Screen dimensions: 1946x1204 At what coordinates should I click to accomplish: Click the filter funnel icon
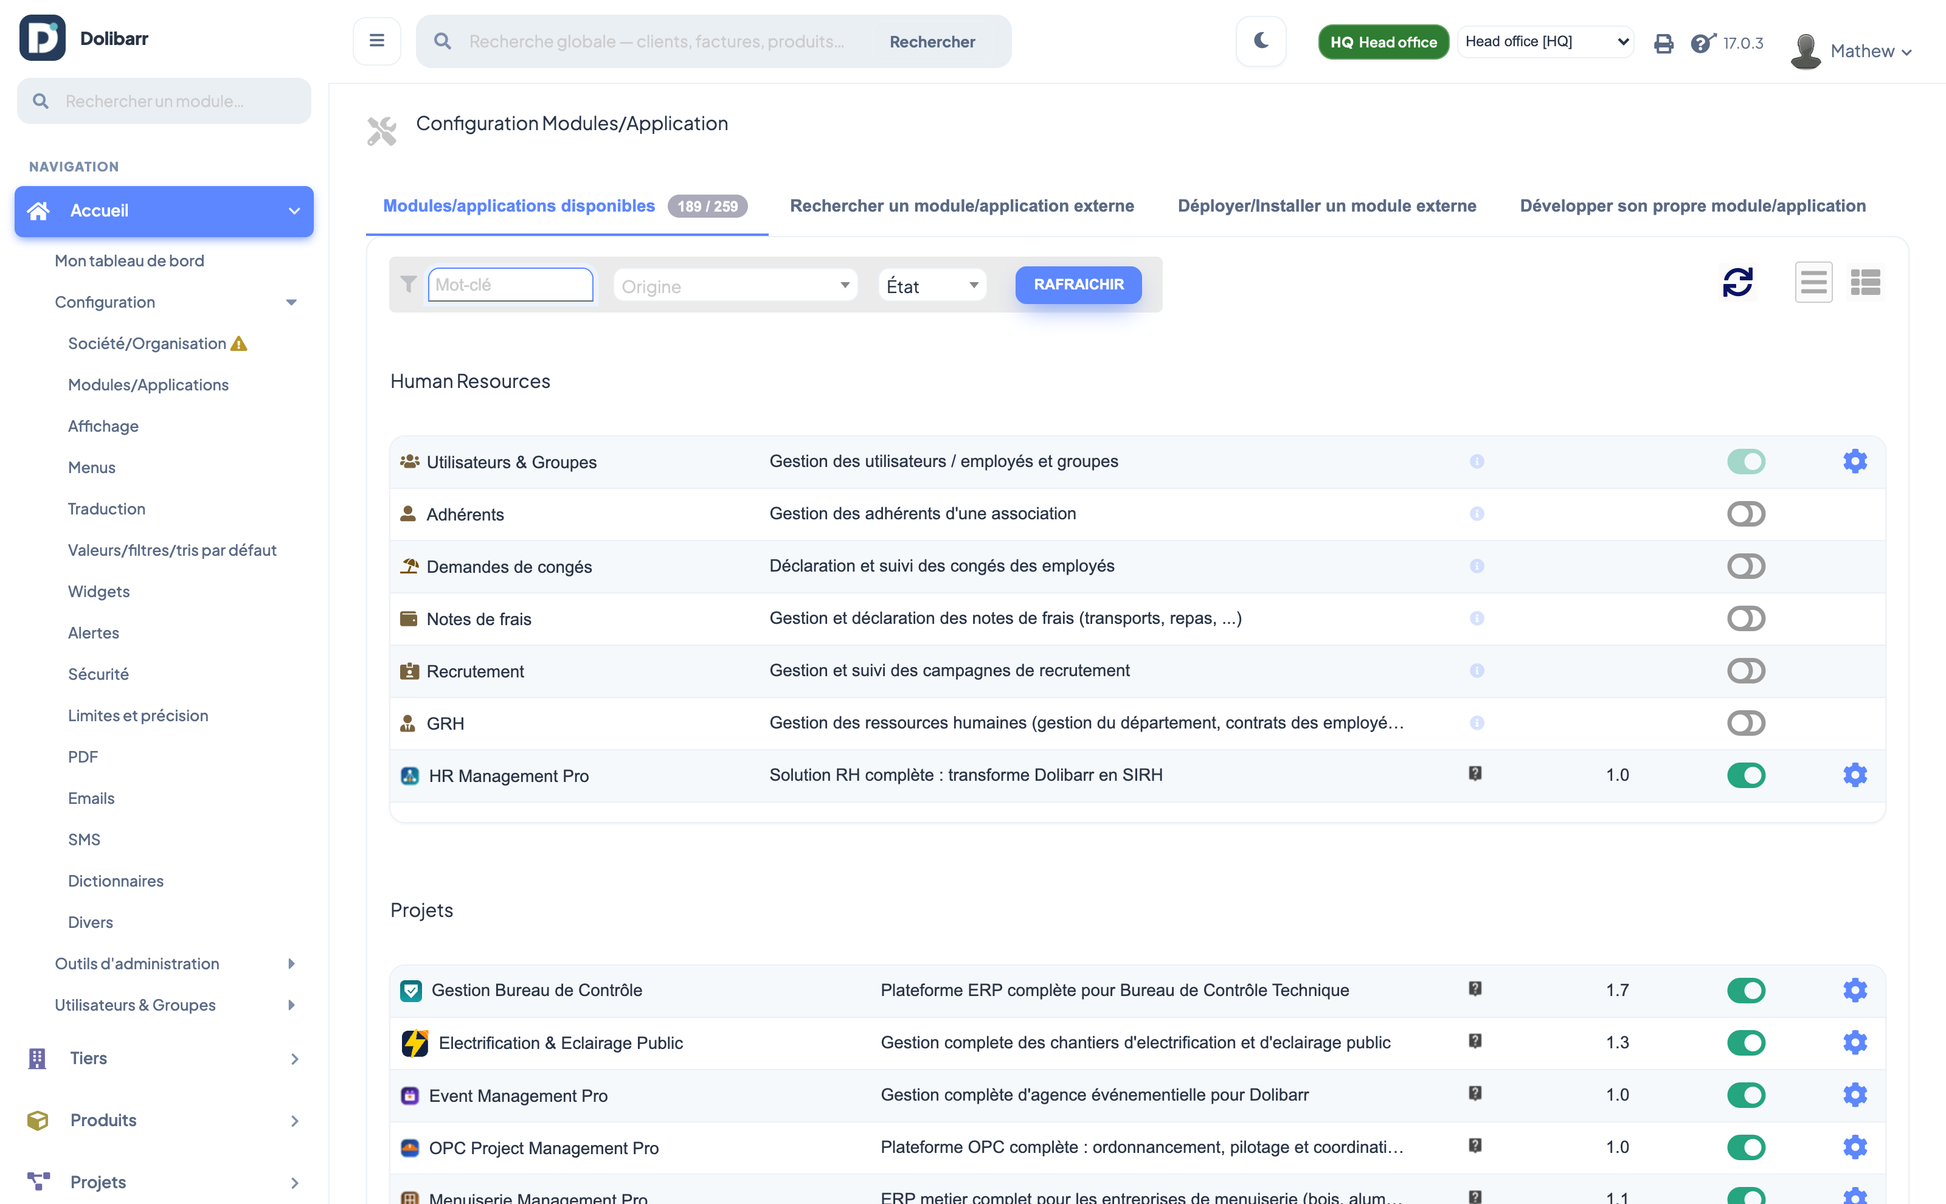(408, 285)
